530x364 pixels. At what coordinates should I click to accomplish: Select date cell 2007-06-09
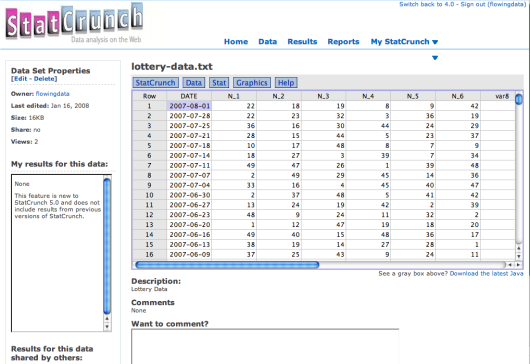click(189, 254)
